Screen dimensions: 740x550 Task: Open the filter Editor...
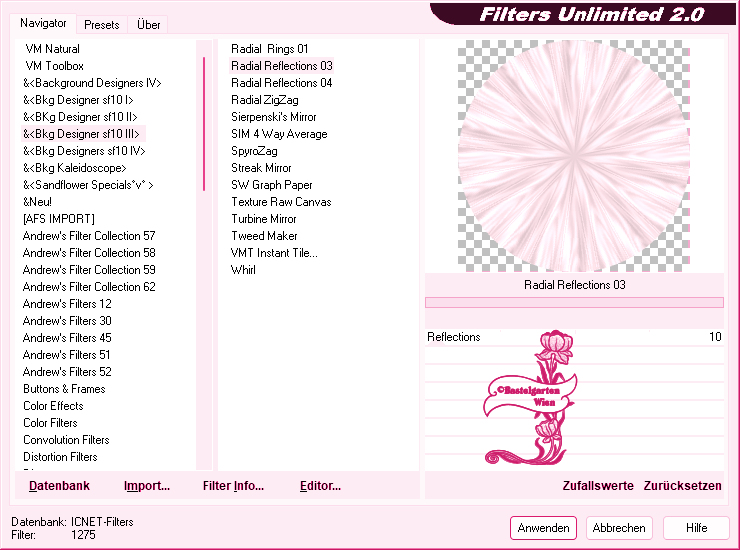click(x=320, y=486)
